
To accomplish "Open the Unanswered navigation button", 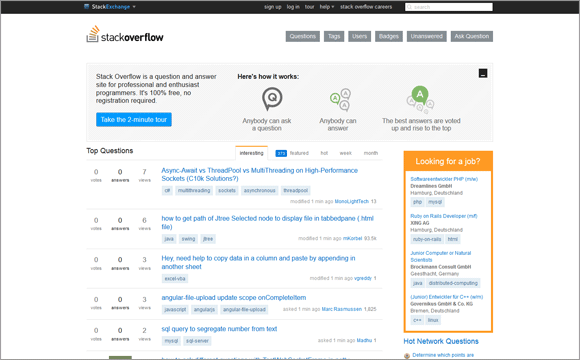I will [426, 36].
